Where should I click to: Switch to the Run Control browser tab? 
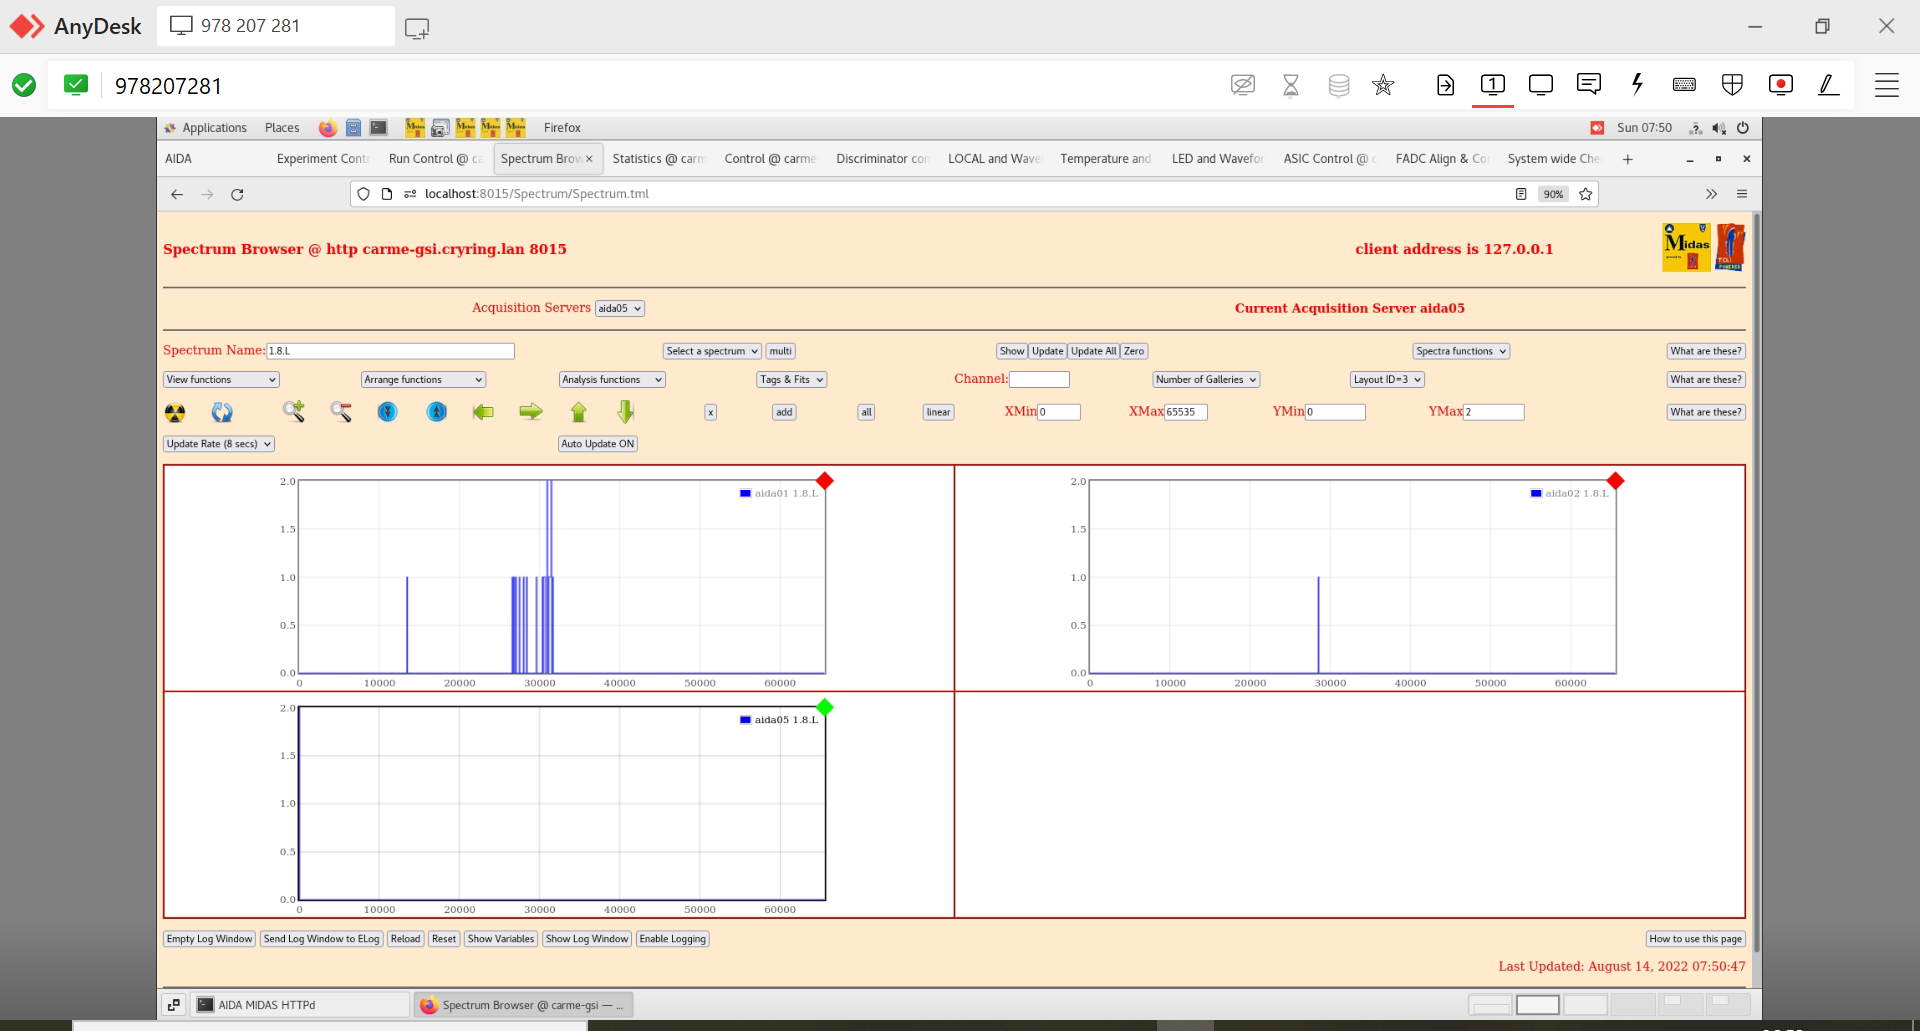point(434,159)
